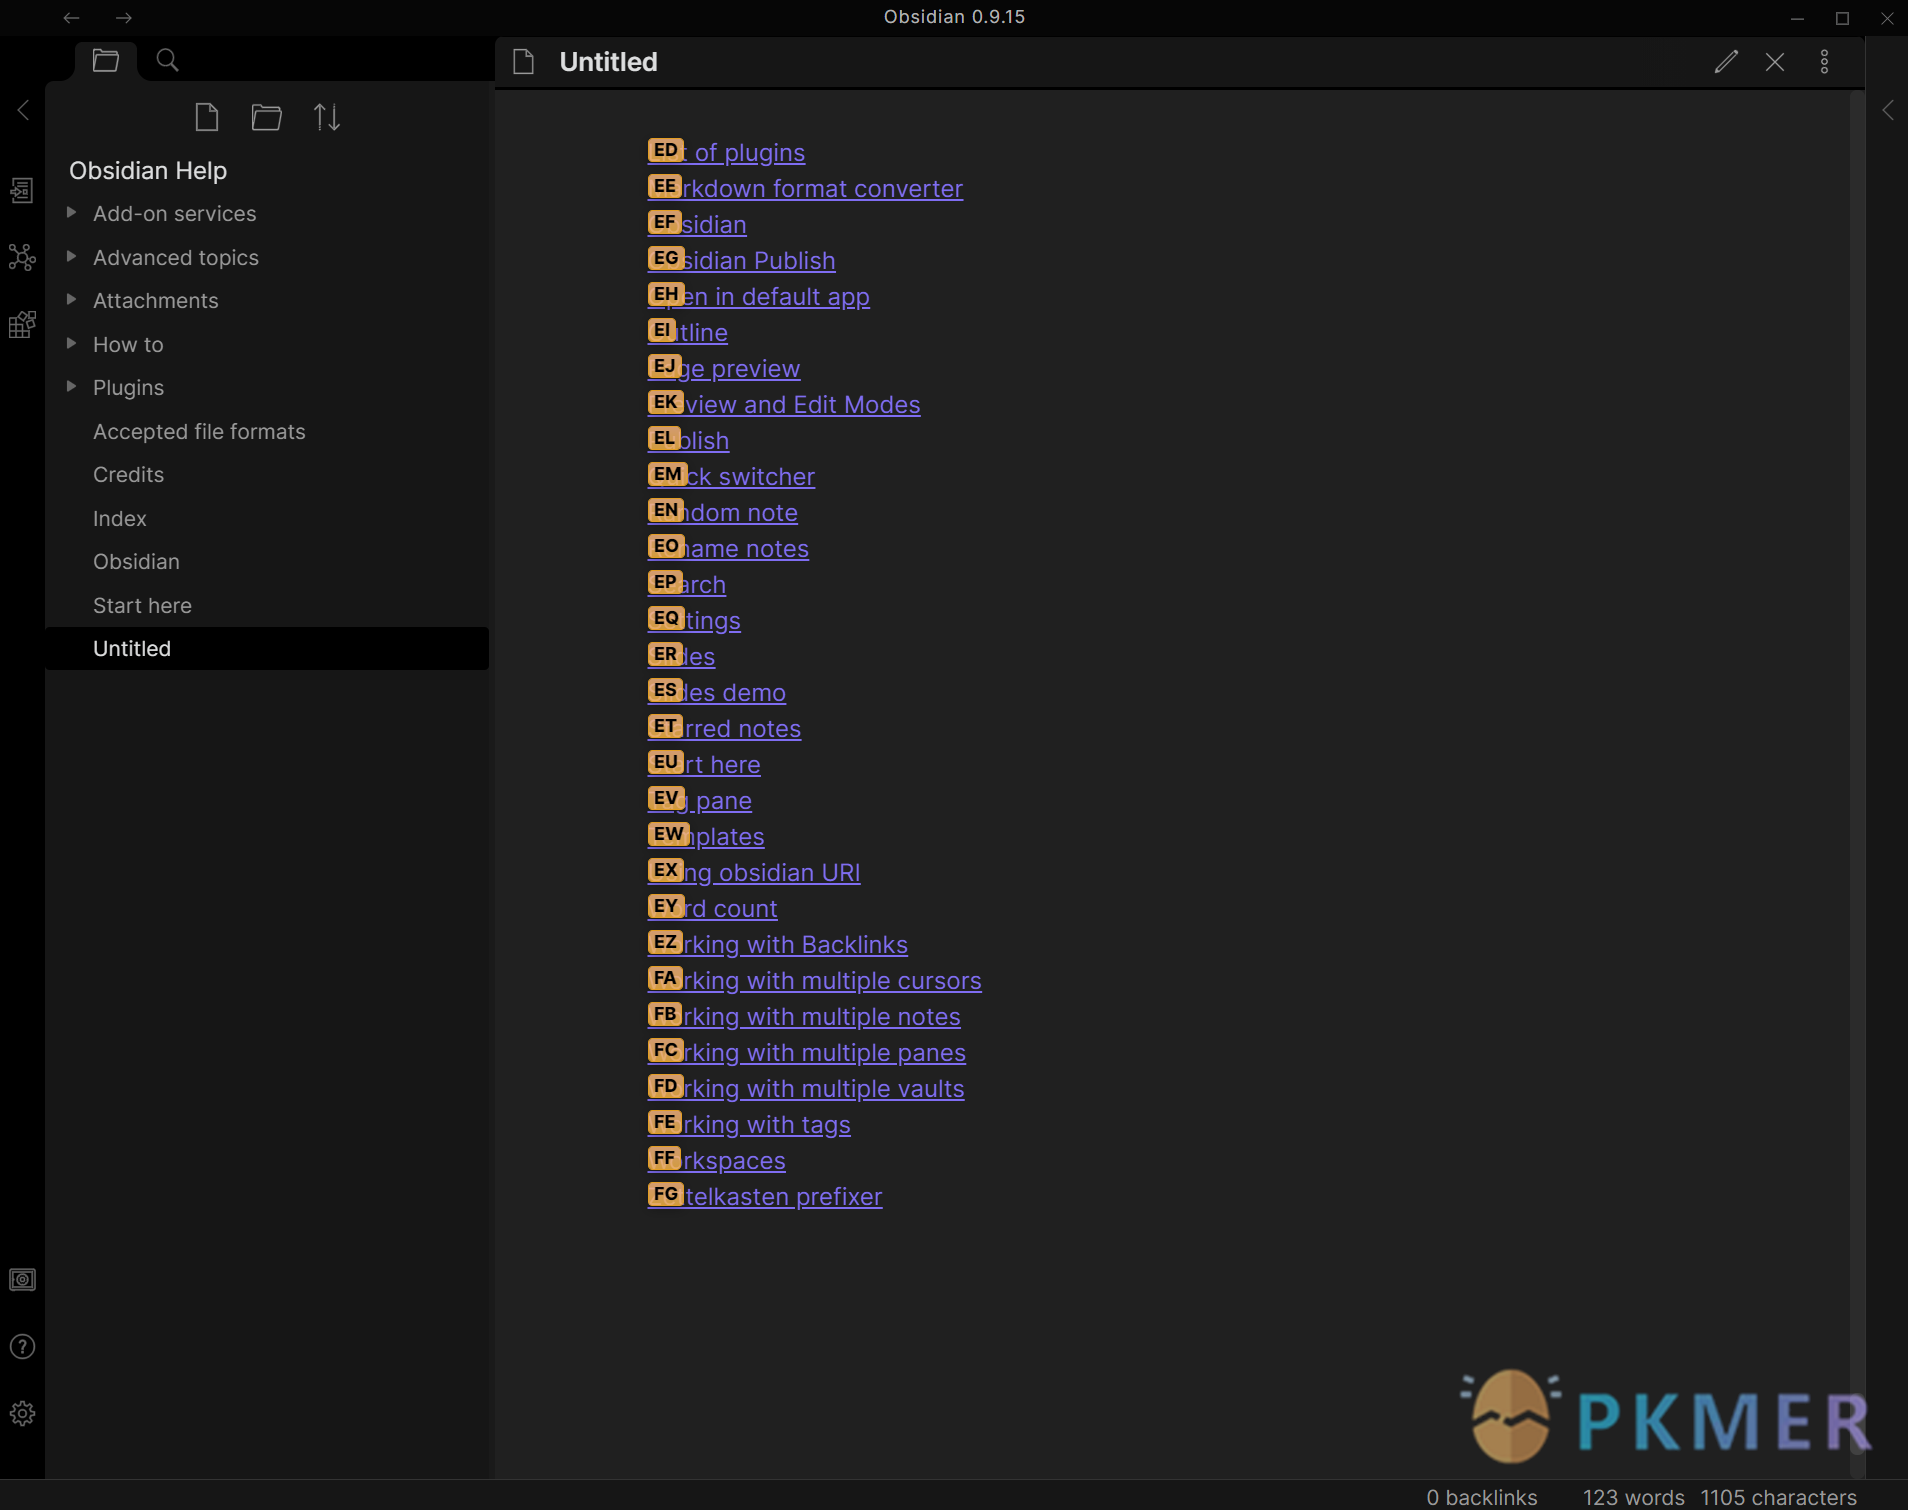Follow the 'Working with Backlinks' link
Screen dimensions: 1908x1510
pos(778,944)
